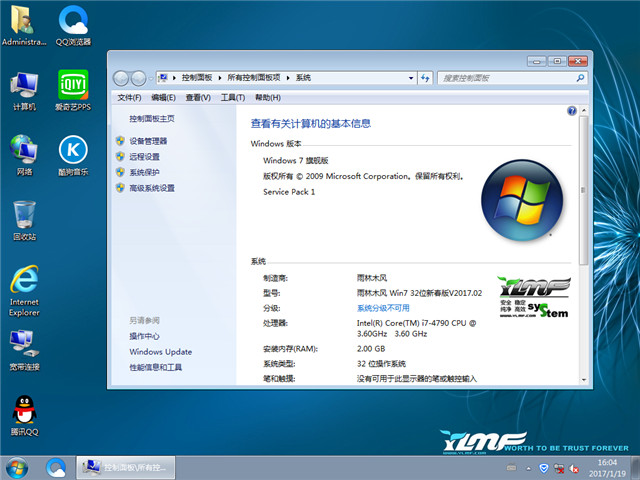
Task: Select the text 雨林木风 Win7 32位新春版V2017.02
Action: coord(419,293)
